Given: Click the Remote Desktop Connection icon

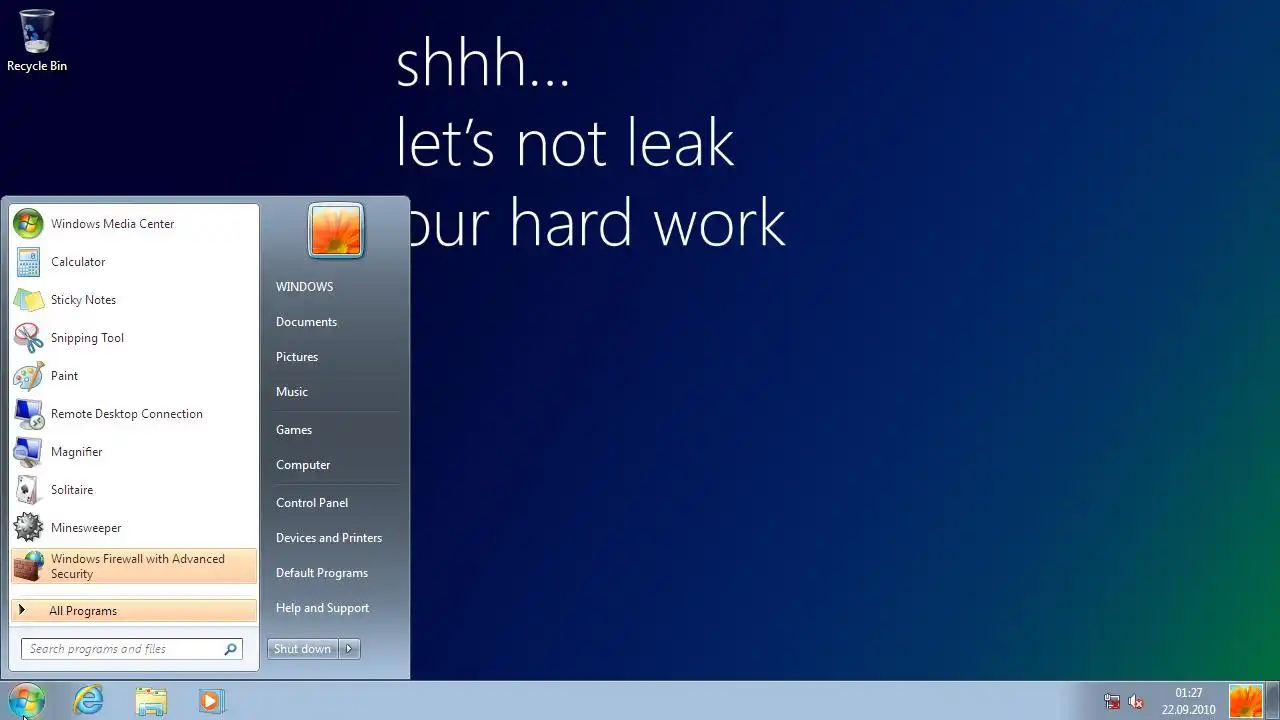Looking at the screenshot, I should click(28, 414).
